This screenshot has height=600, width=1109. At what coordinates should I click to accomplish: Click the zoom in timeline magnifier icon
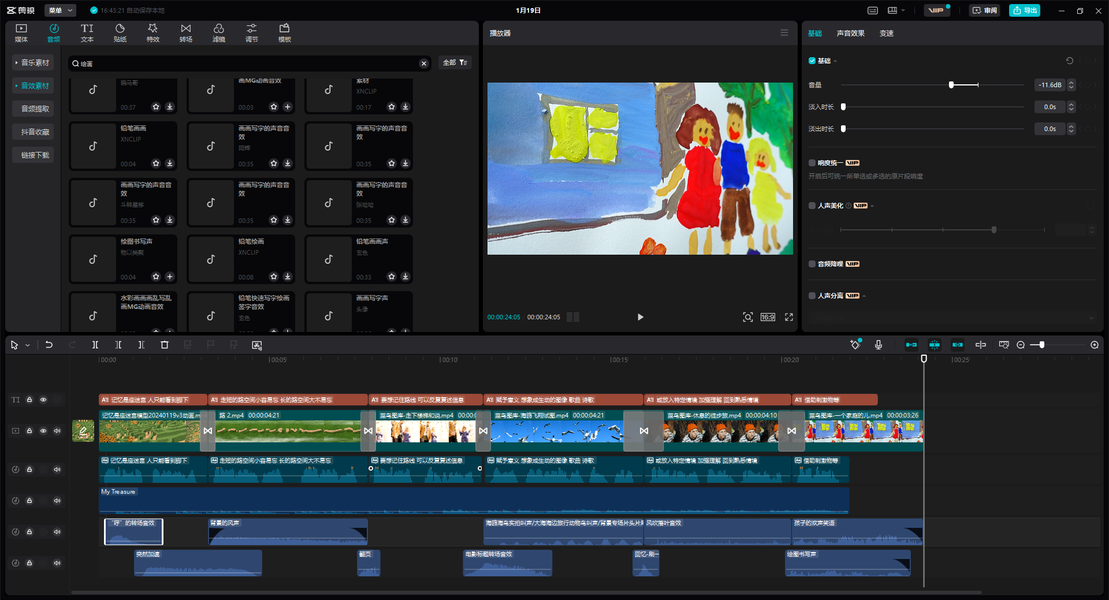tap(1095, 345)
